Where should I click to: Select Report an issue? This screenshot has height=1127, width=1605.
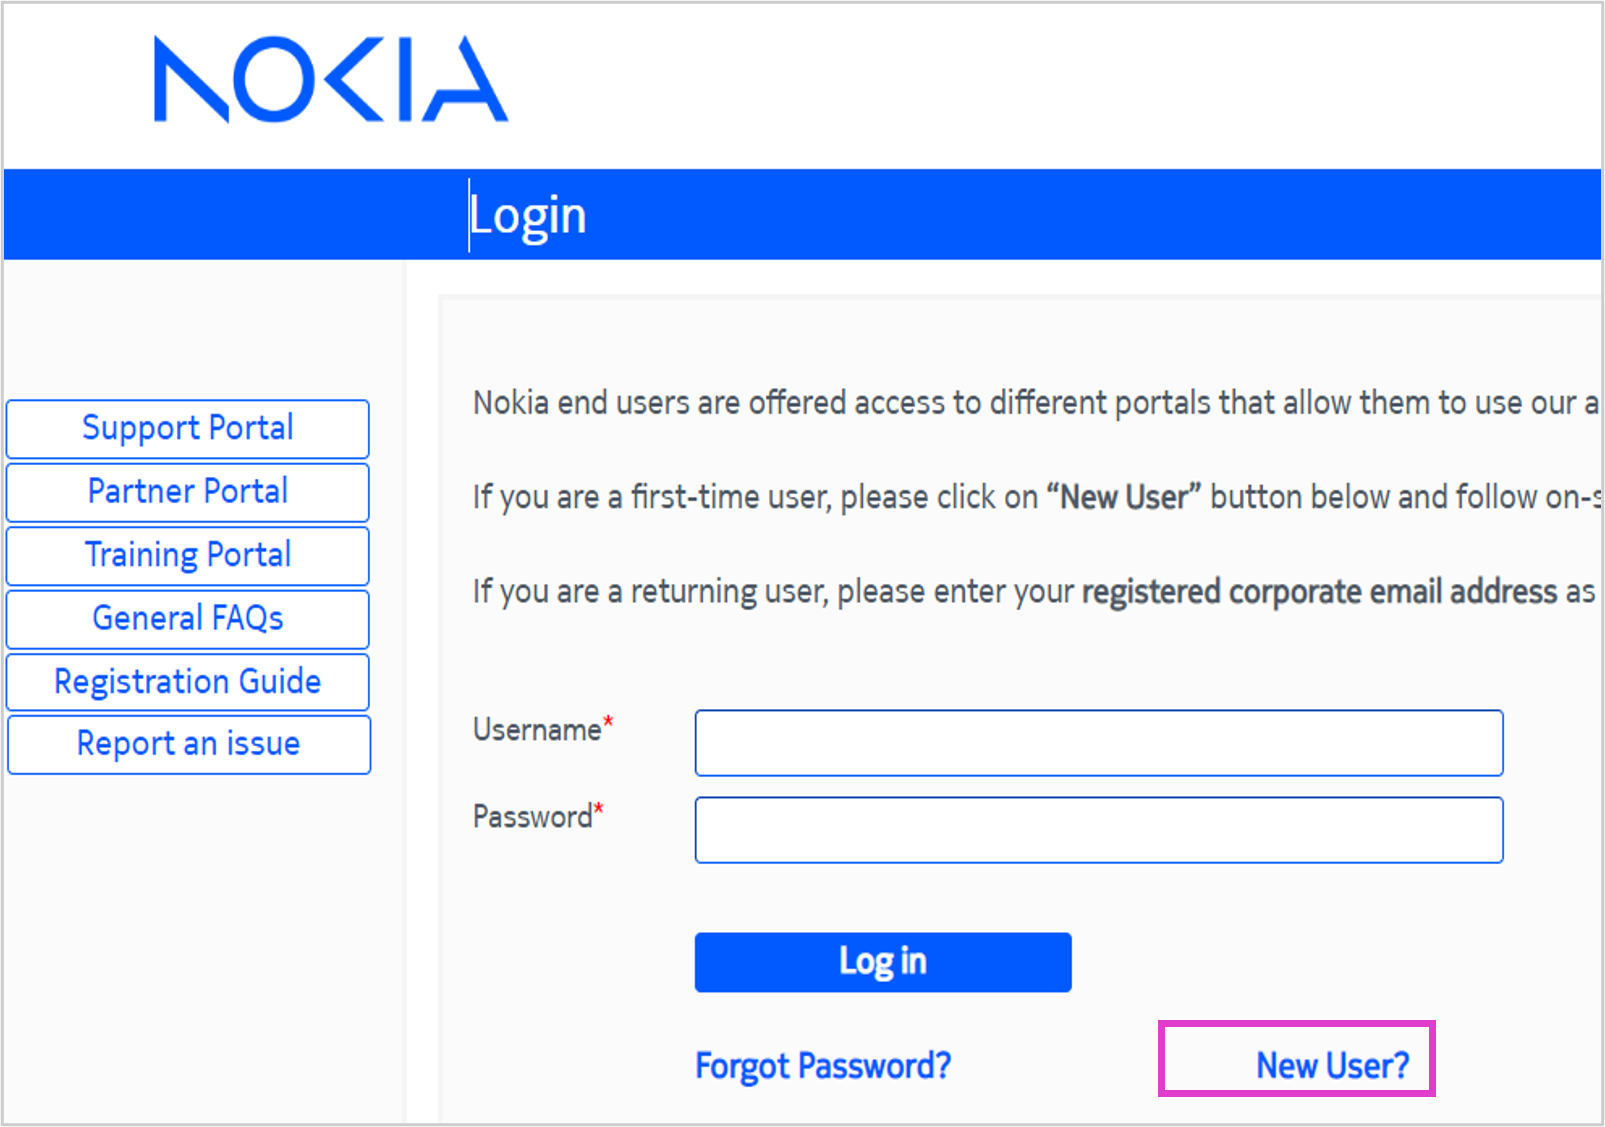pos(188,744)
